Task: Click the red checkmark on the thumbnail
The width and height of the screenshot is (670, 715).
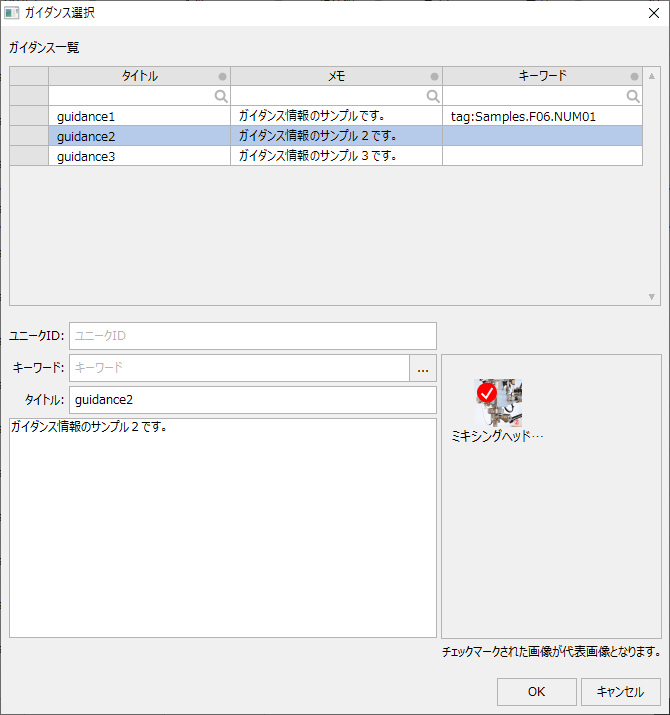Action: [487, 393]
